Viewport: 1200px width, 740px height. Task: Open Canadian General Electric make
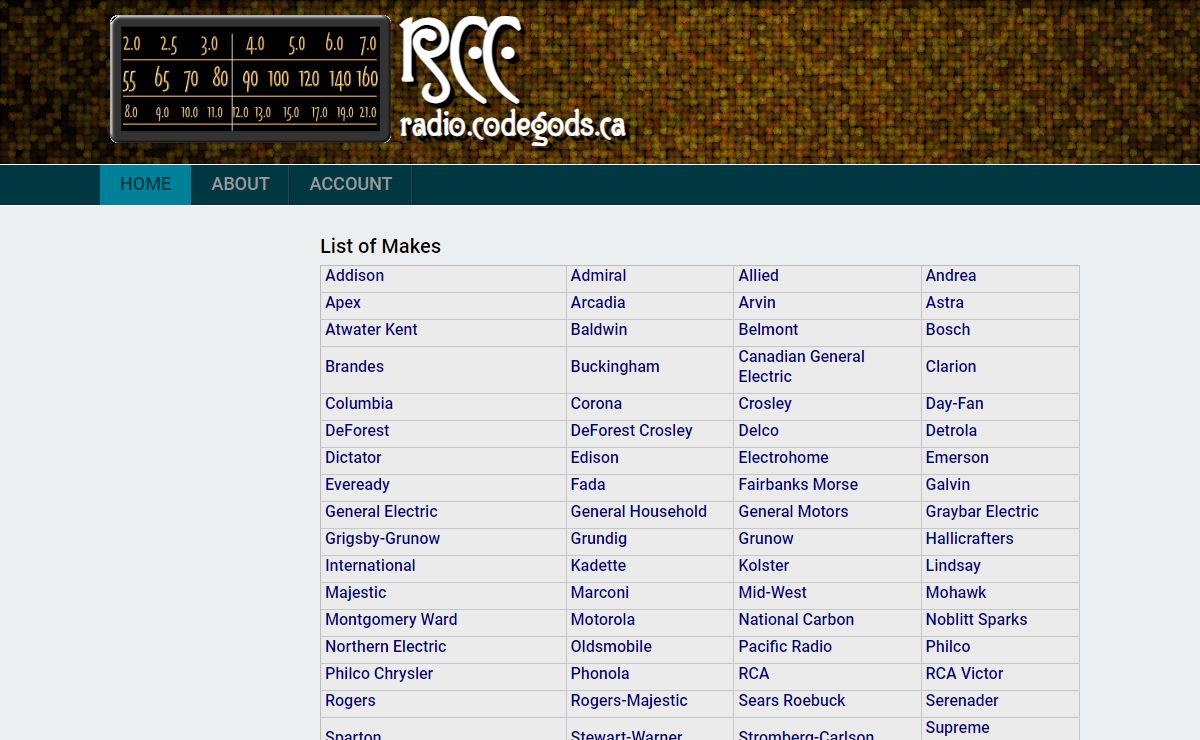[x=802, y=367]
